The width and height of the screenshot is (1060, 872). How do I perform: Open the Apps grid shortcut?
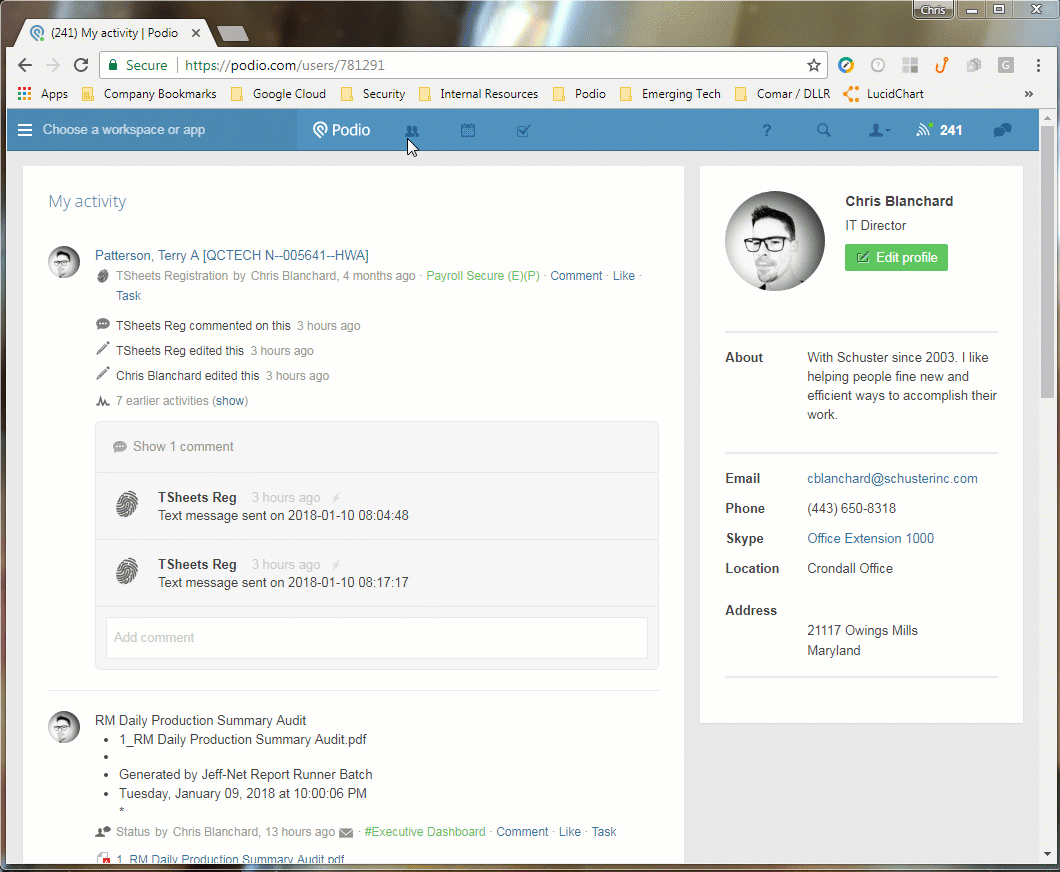click(x=42, y=94)
